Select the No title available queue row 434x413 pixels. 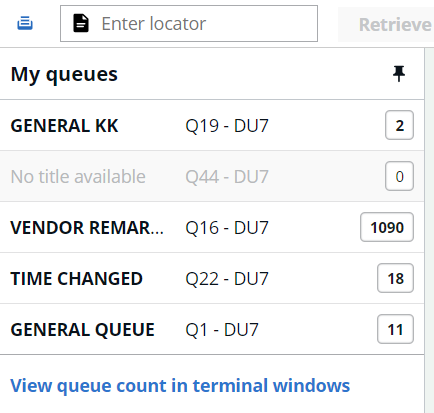point(212,176)
